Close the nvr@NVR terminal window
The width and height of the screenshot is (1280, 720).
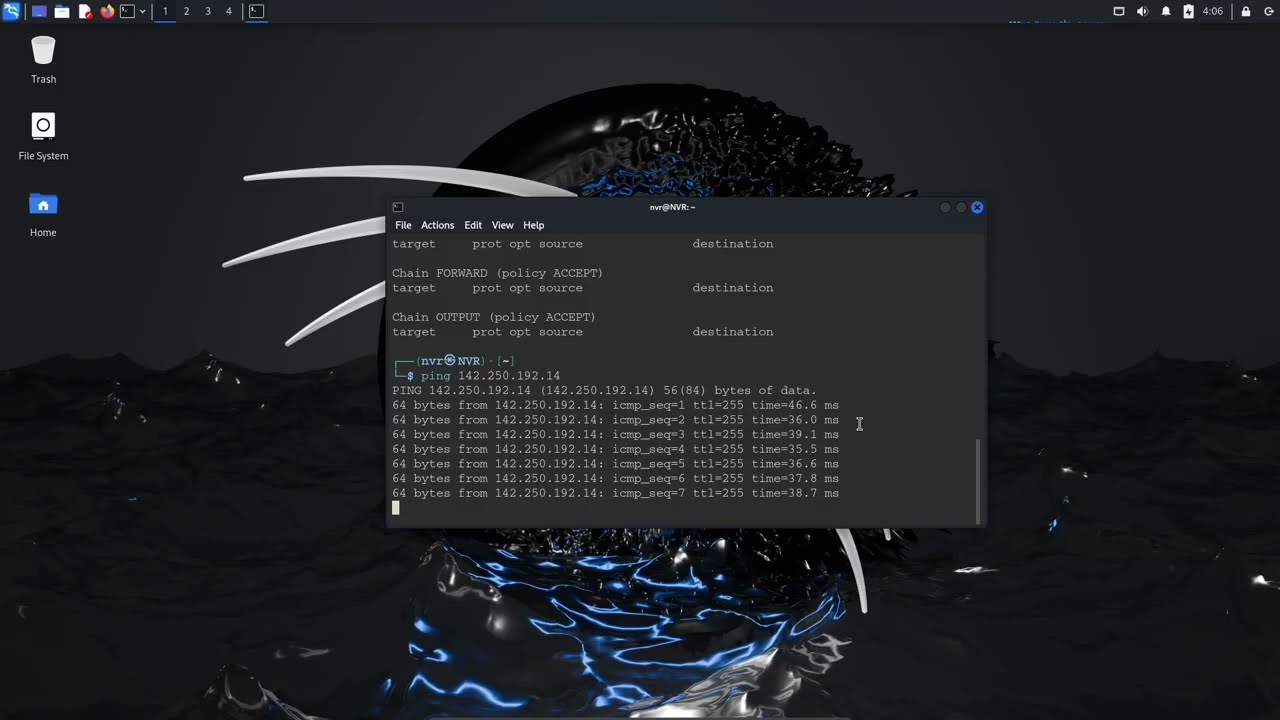coord(977,207)
